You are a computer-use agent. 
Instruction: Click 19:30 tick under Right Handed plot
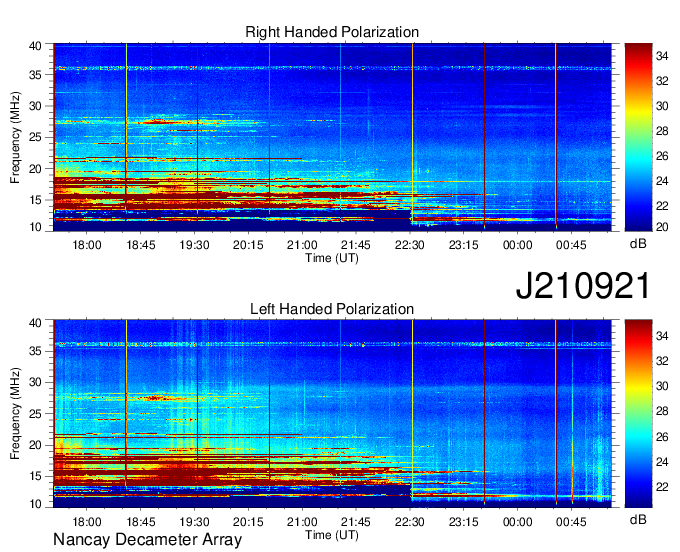click(194, 245)
